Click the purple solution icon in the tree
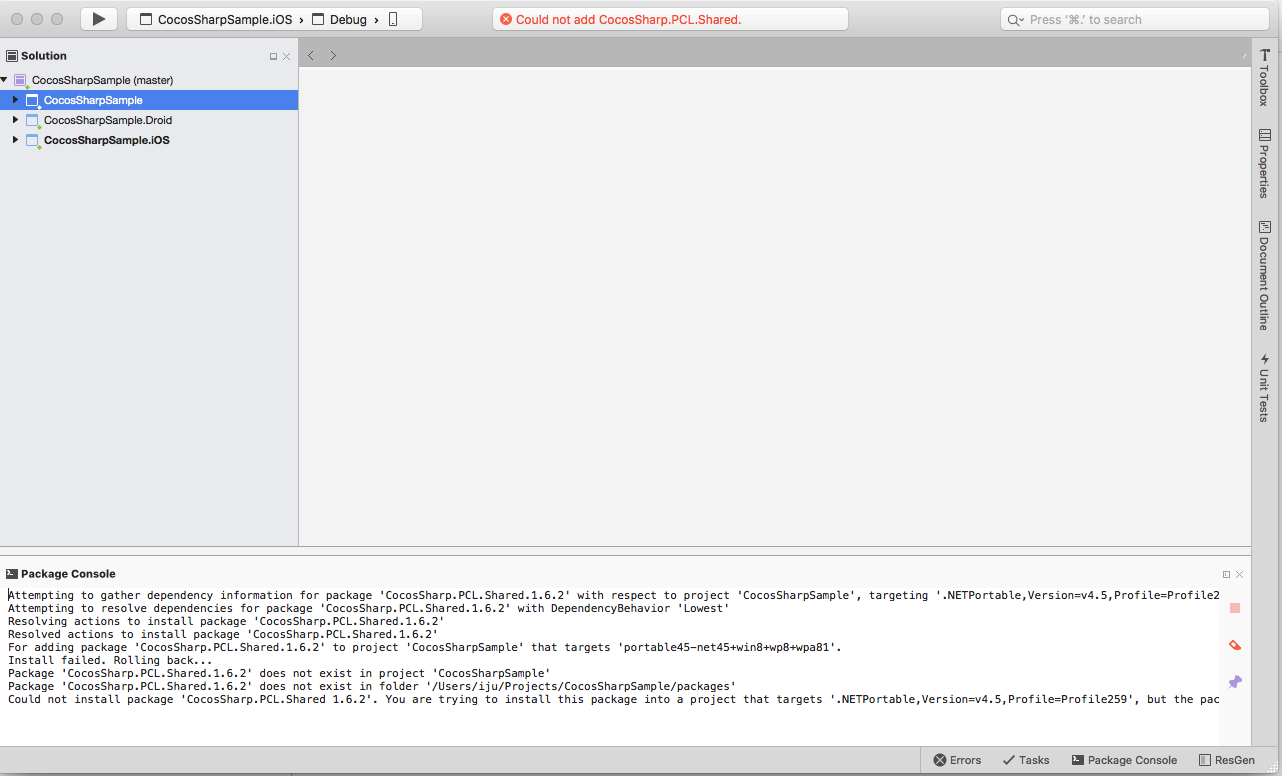Screen dimensions: 1282x776 point(20,80)
